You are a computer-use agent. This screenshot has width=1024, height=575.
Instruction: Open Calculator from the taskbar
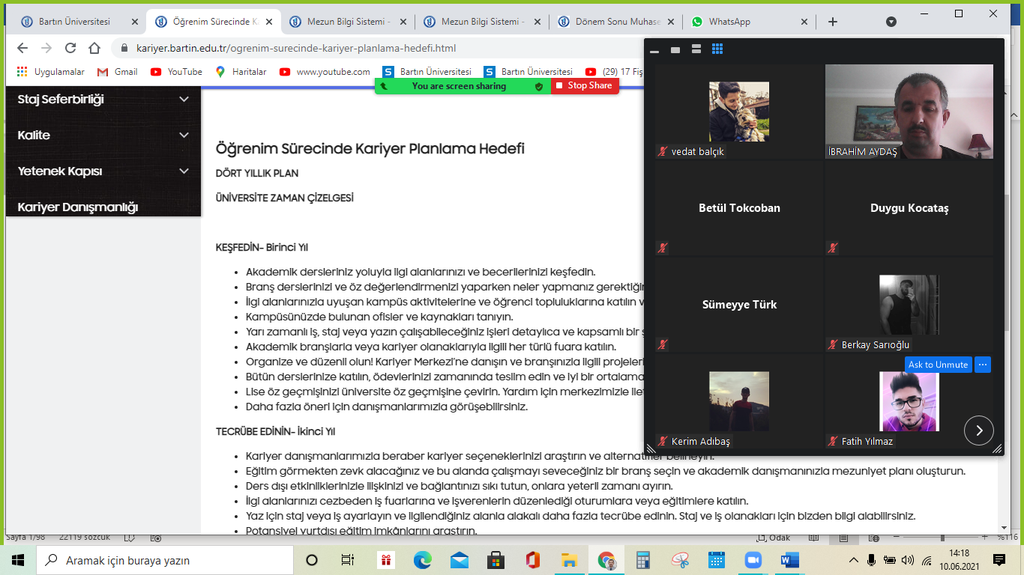(643, 560)
